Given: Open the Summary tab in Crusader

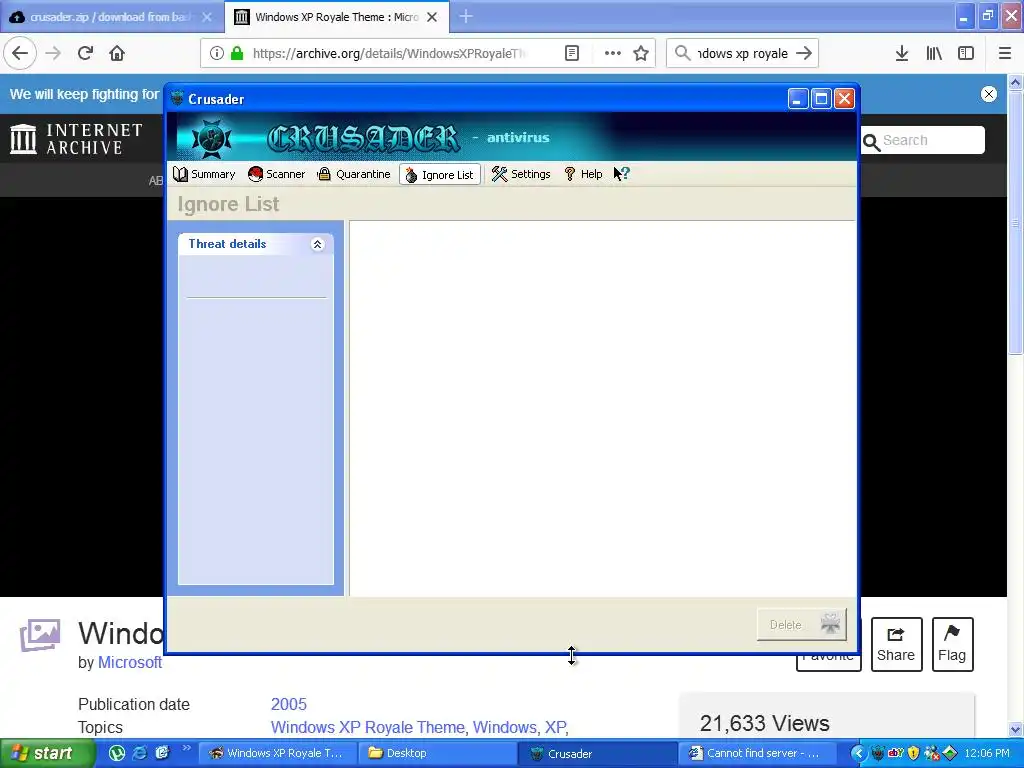Looking at the screenshot, I should coord(204,174).
